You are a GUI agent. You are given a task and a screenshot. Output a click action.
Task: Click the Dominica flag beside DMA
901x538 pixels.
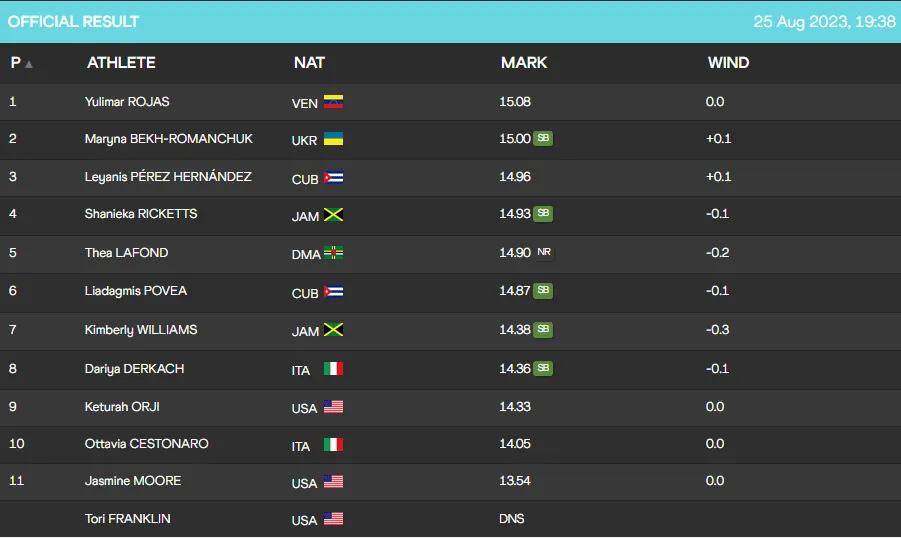click(333, 254)
